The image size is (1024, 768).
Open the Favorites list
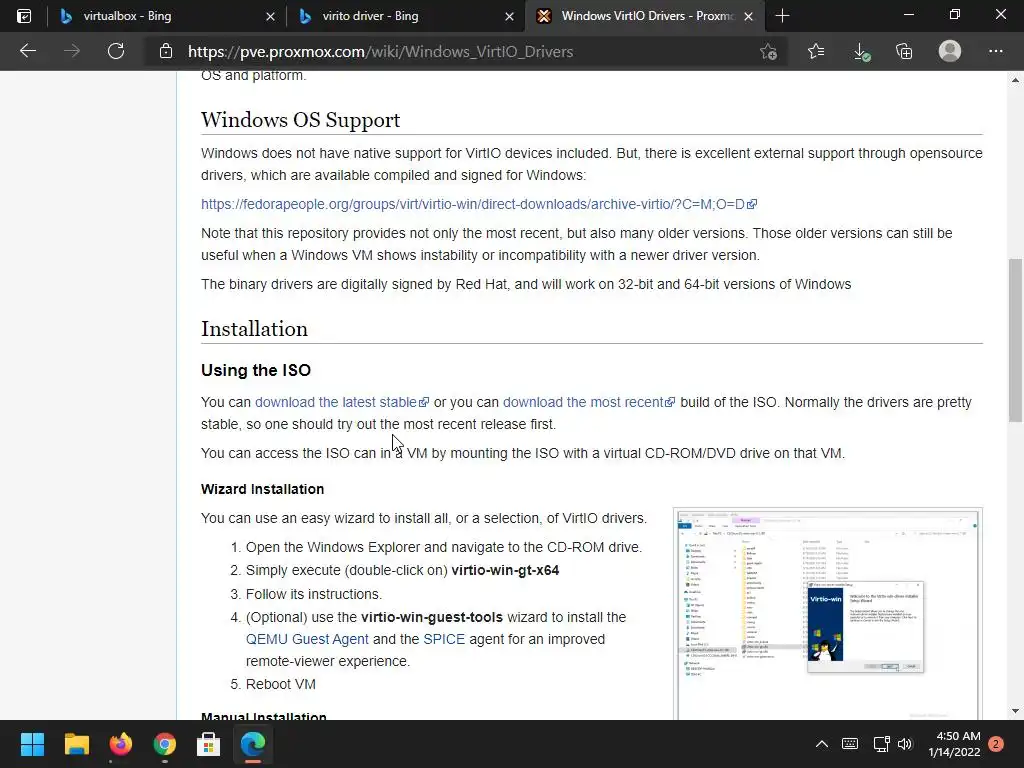816,51
